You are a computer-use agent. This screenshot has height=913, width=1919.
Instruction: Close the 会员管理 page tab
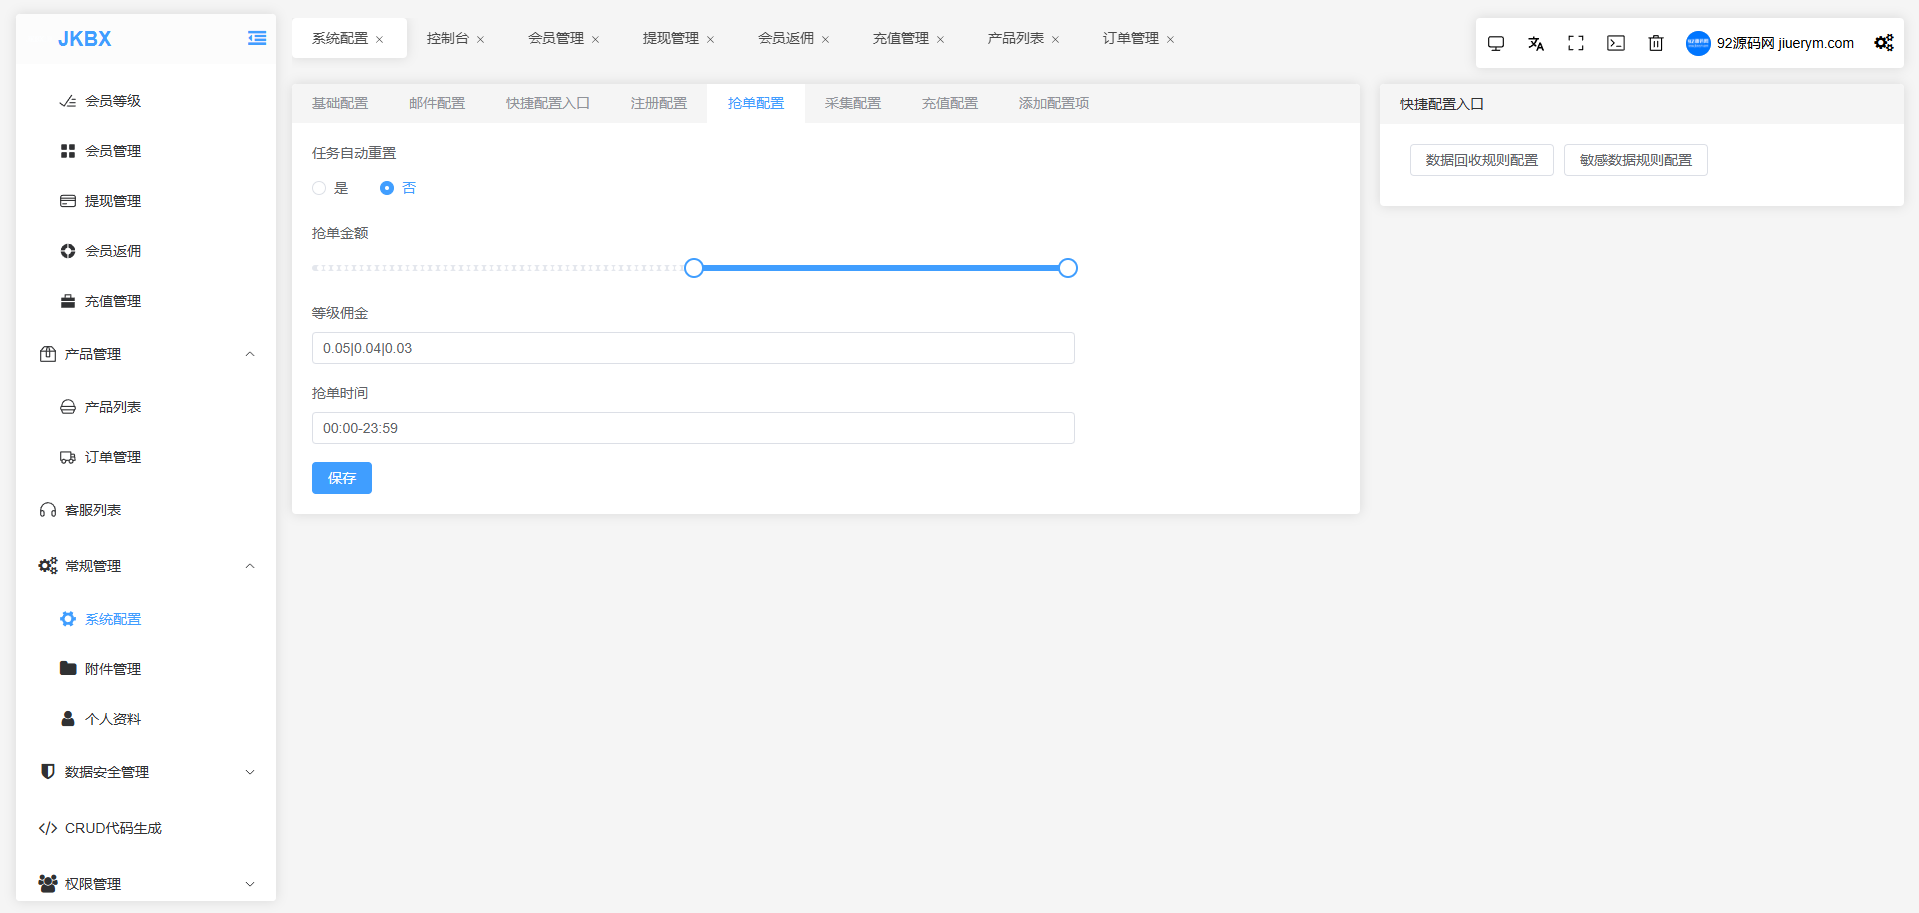point(596,39)
